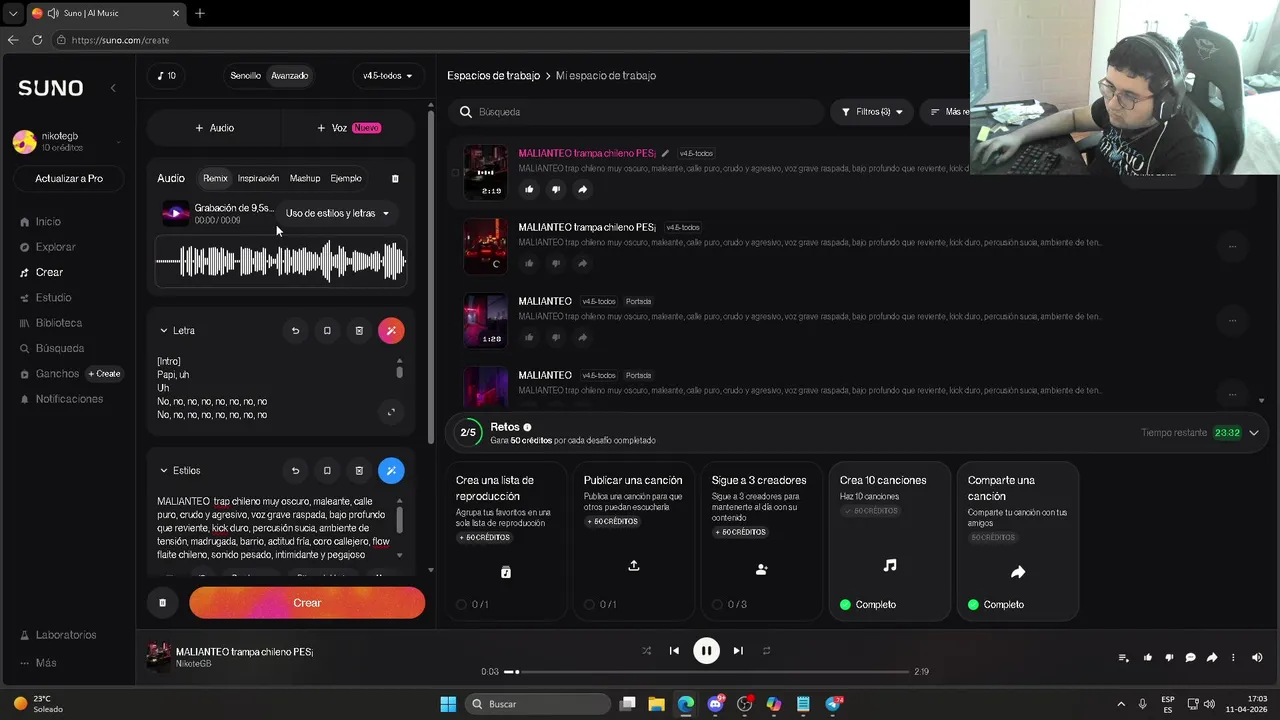Image resolution: width=1280 pixels, height=720 pixels.
Task: Switch to Avanzado mode
Action: pos(289,76)
